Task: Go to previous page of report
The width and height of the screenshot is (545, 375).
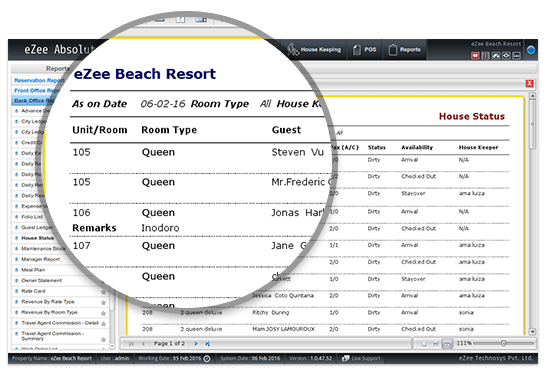Action: (143, 344)
